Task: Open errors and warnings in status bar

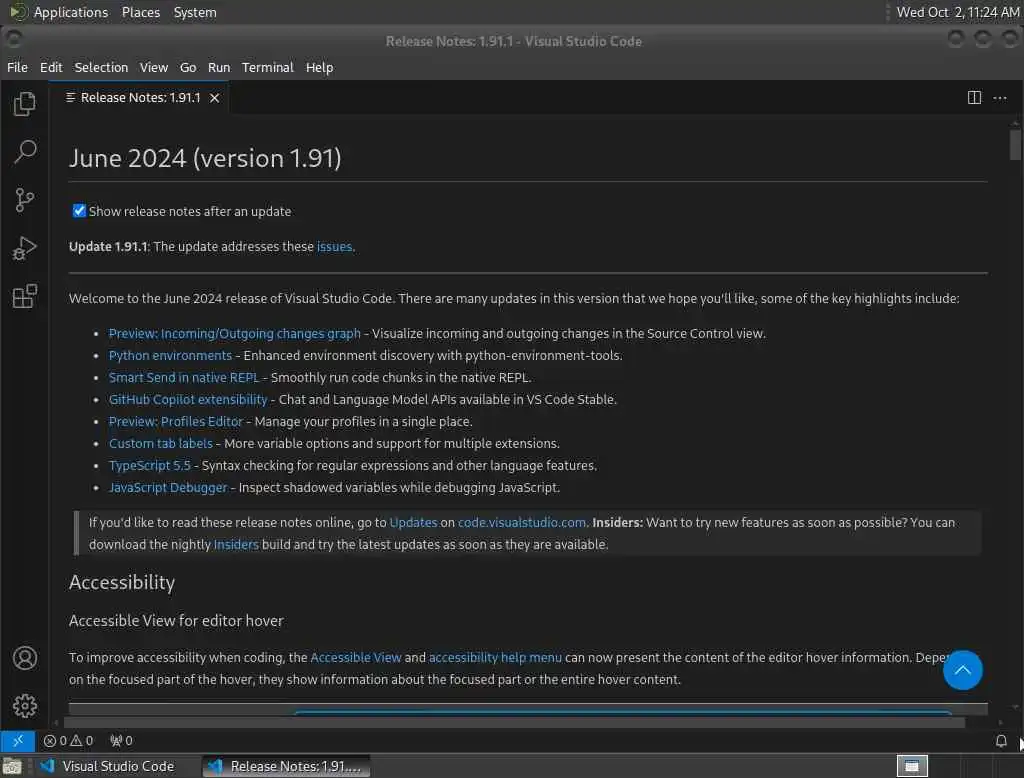Action: [68, 741]
